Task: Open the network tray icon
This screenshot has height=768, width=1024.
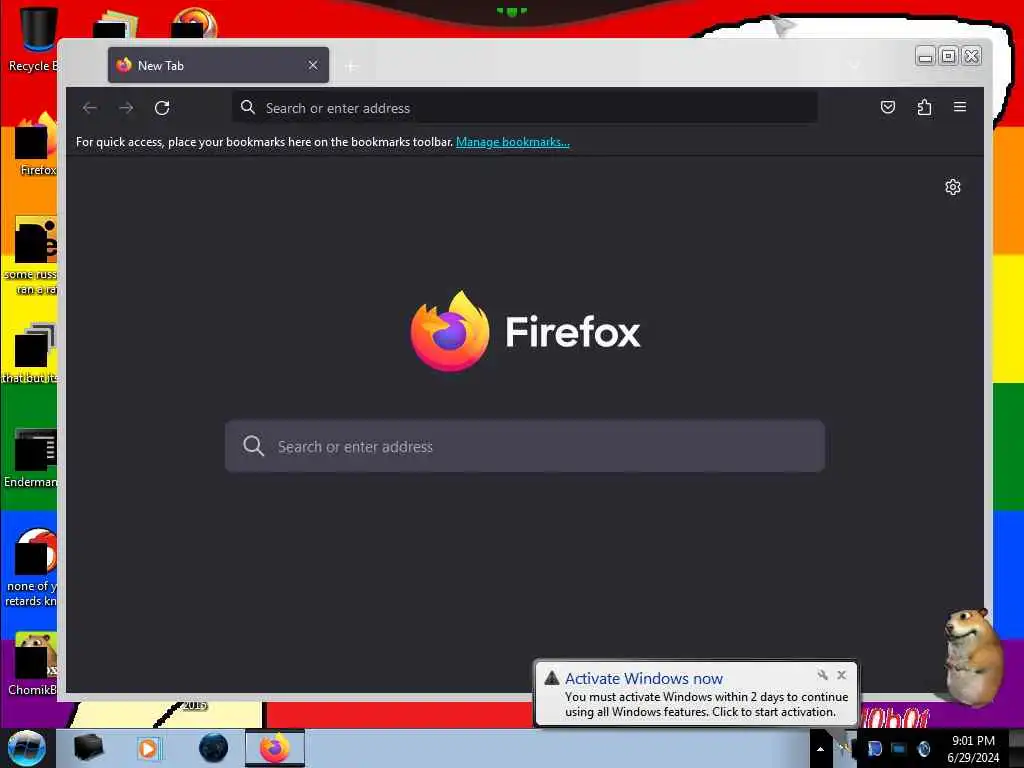Action: click(899, 749)
